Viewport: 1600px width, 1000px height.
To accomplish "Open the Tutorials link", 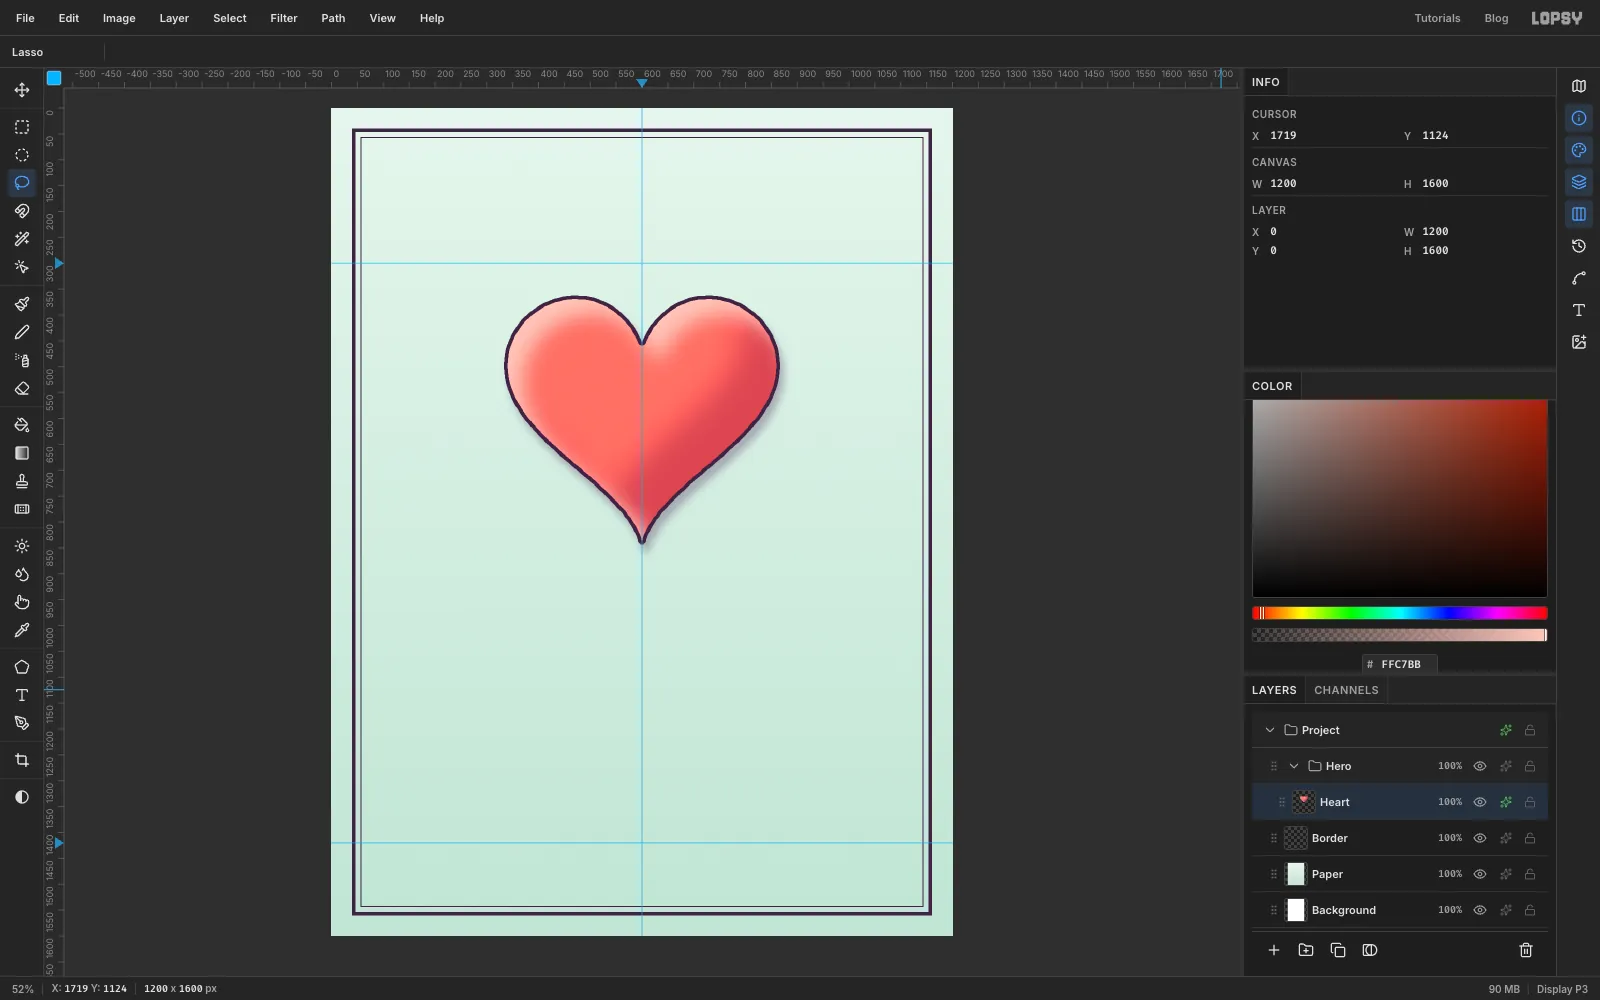I will click(1437, 18).
